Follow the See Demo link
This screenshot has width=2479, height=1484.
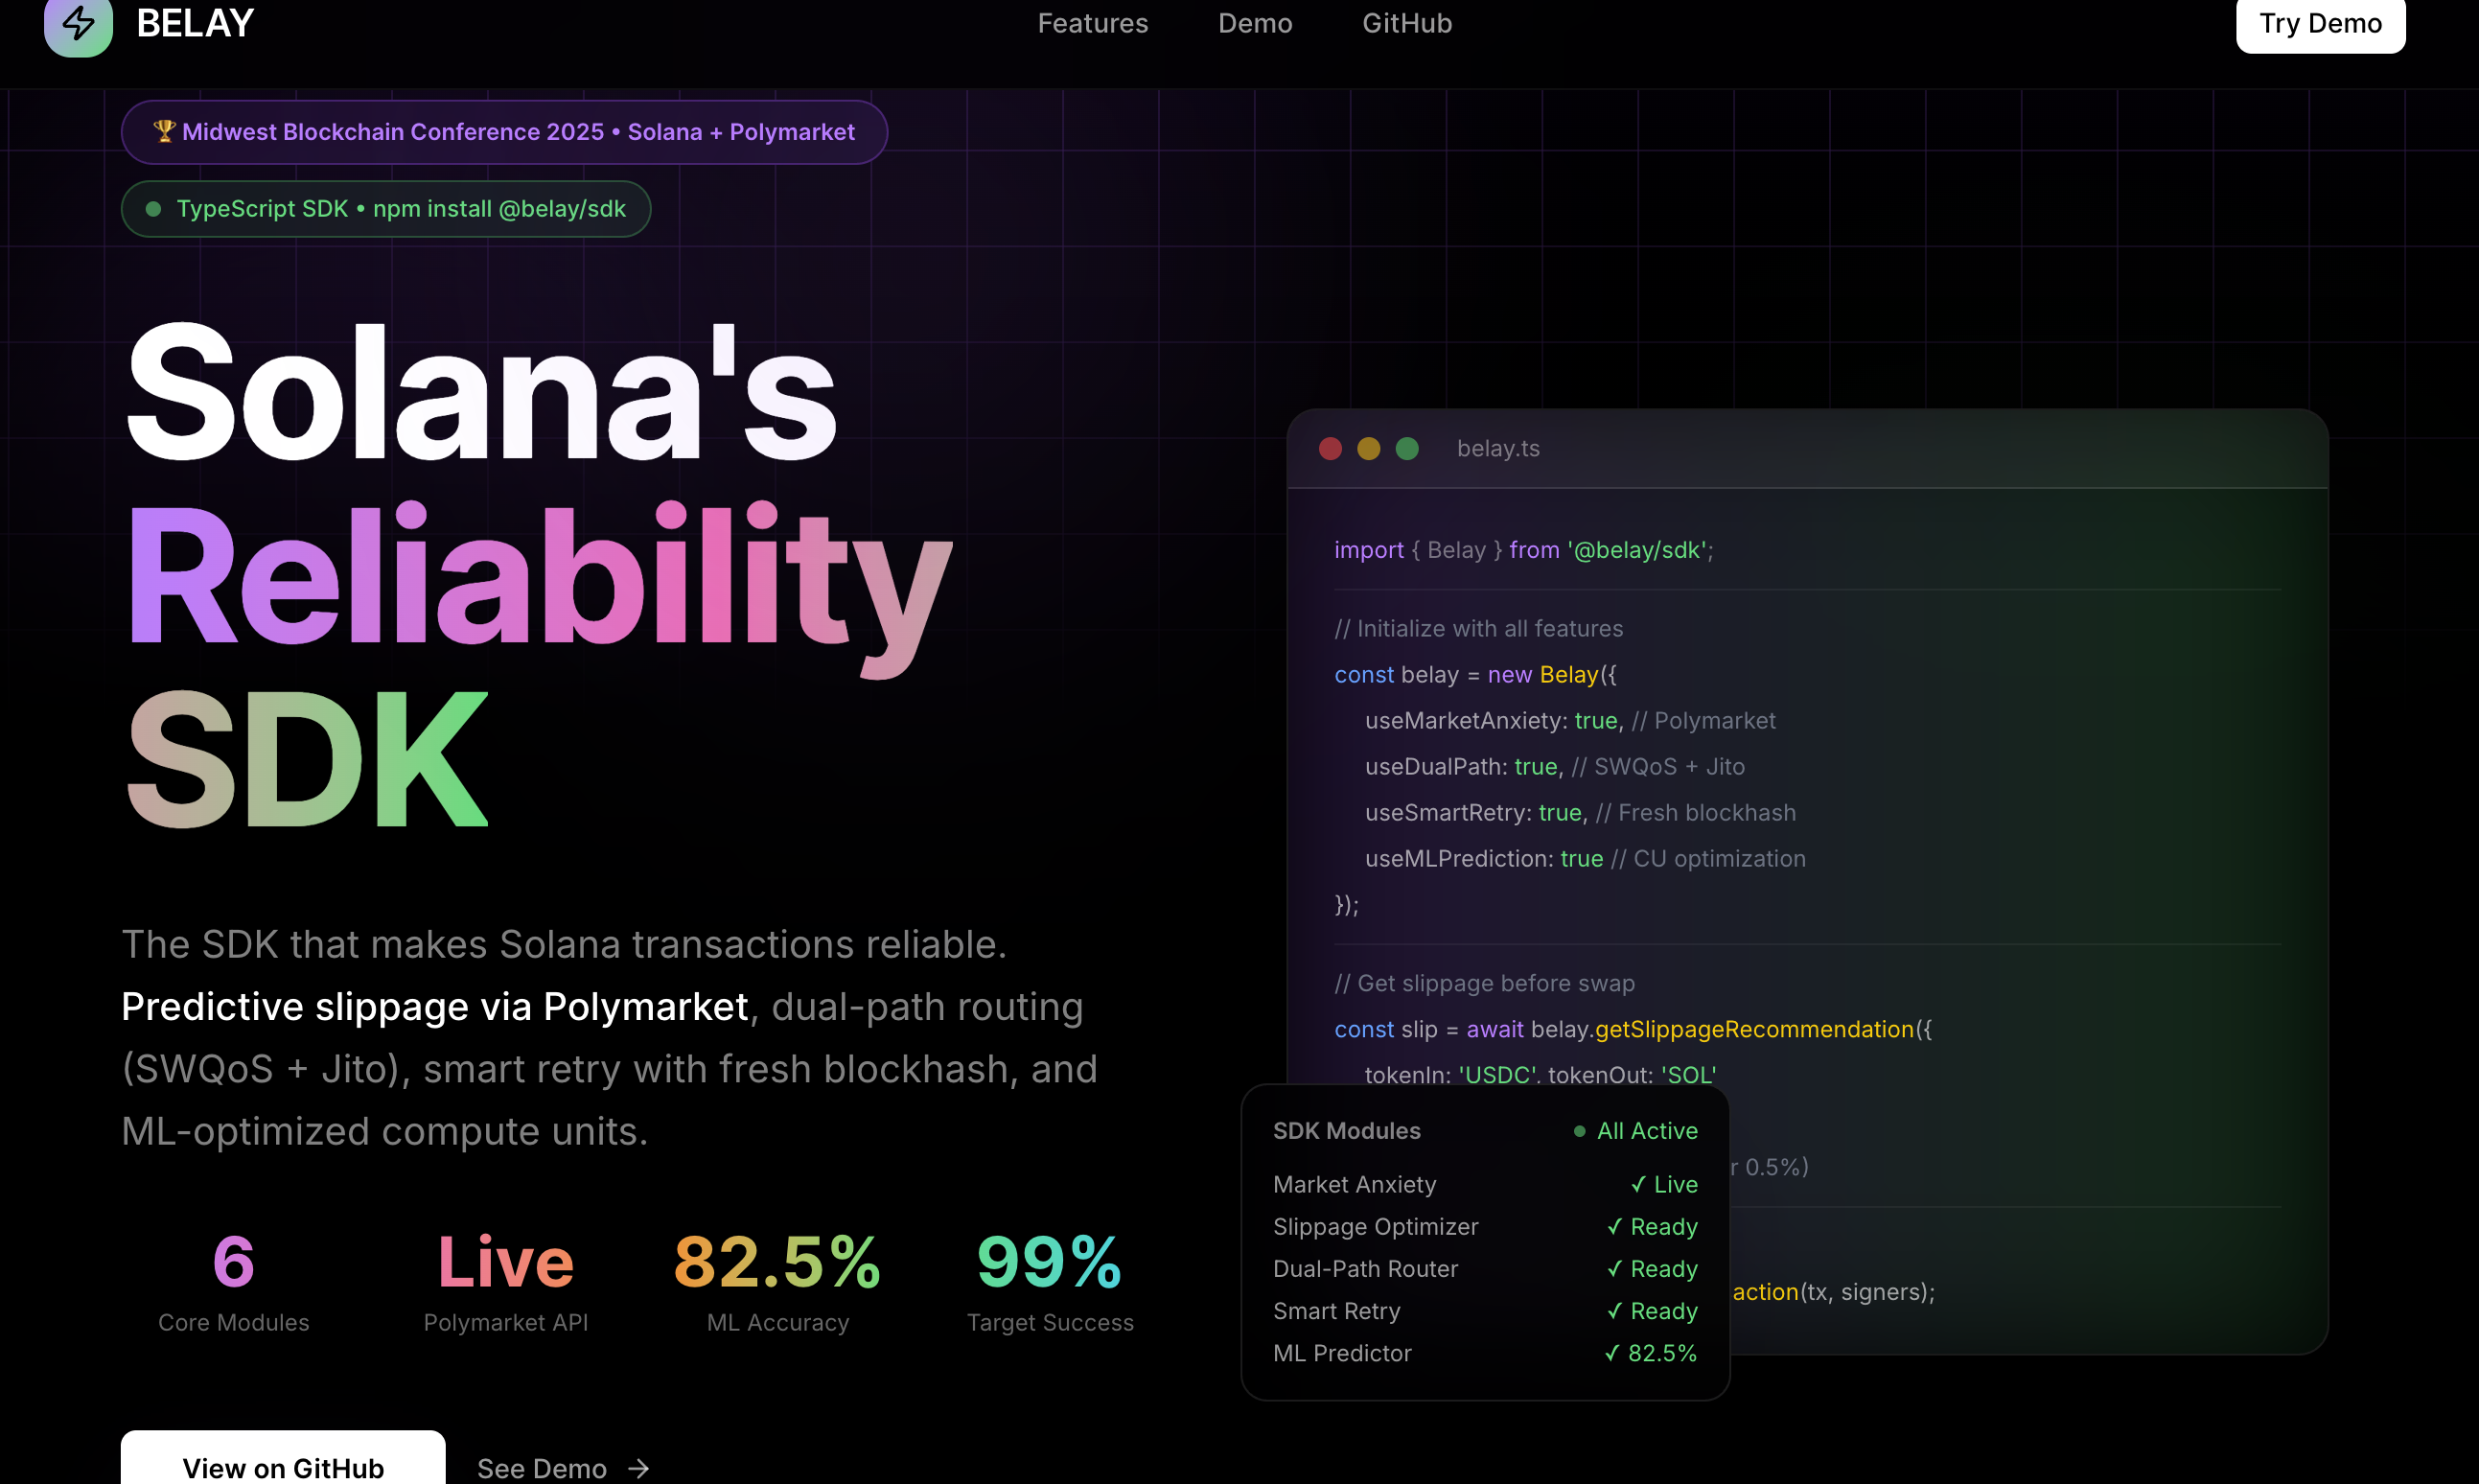point(542,1468)
